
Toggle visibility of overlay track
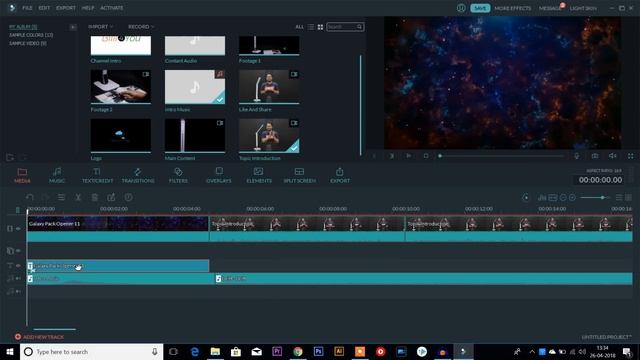coord(18,251)
